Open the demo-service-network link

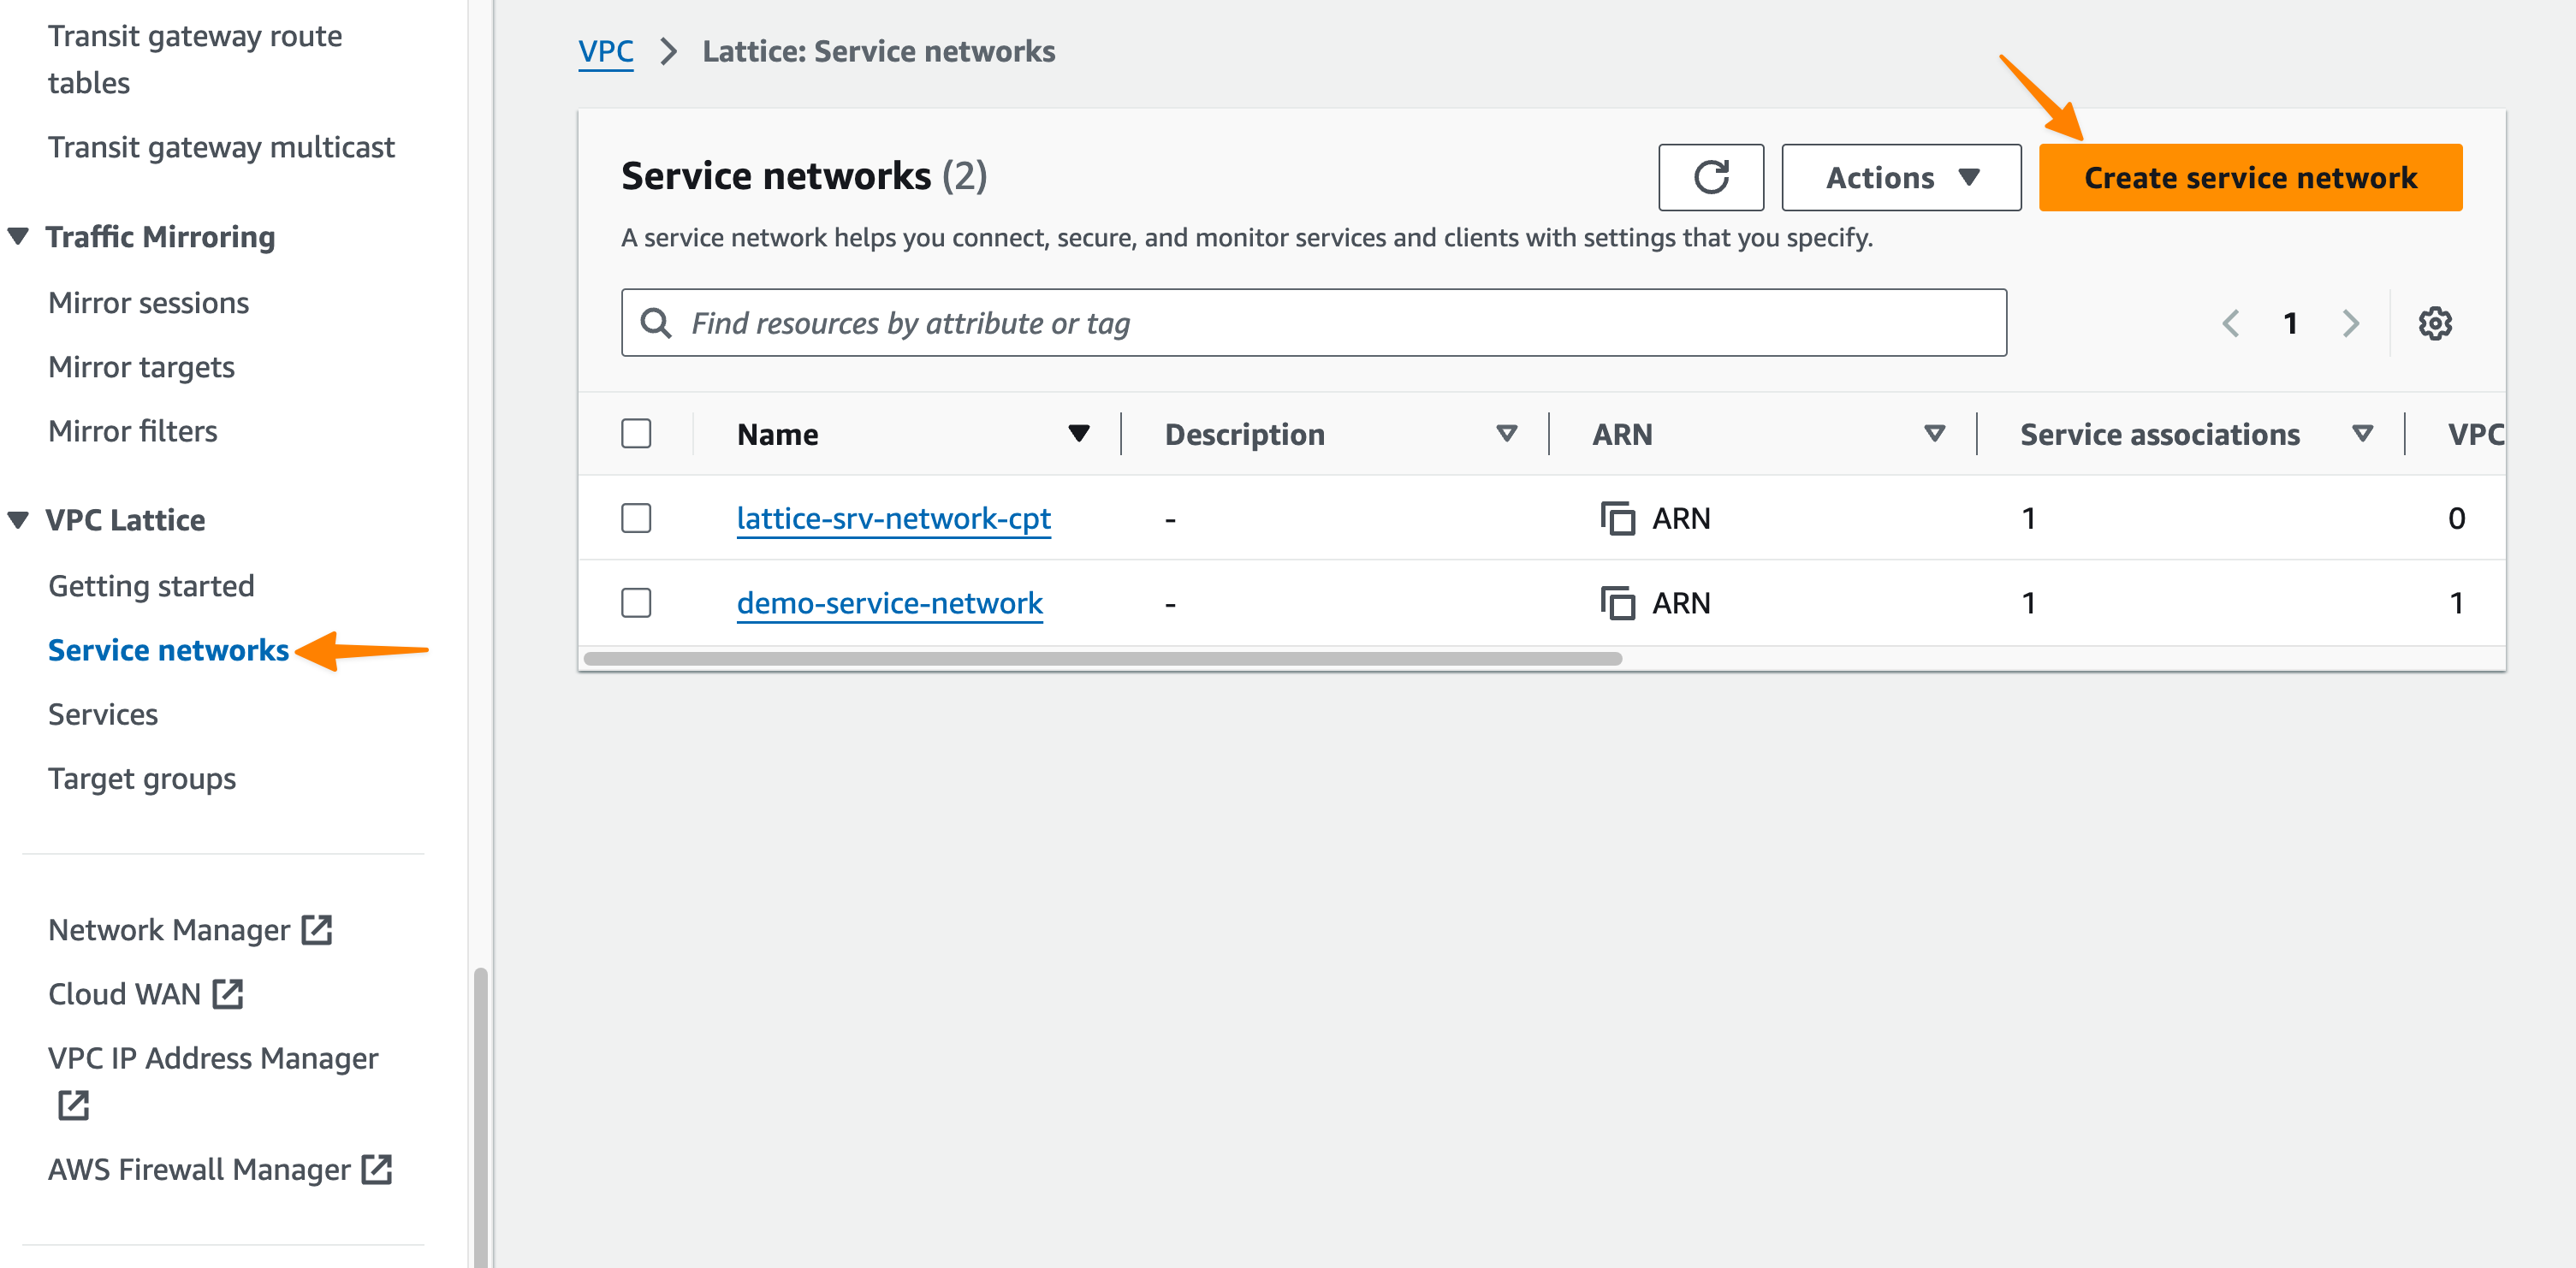click(889, 603)
